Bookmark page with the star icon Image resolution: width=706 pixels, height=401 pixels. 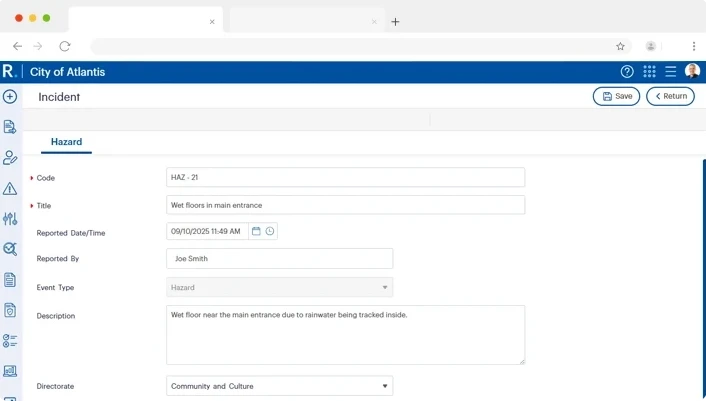(x=620, y=46)
